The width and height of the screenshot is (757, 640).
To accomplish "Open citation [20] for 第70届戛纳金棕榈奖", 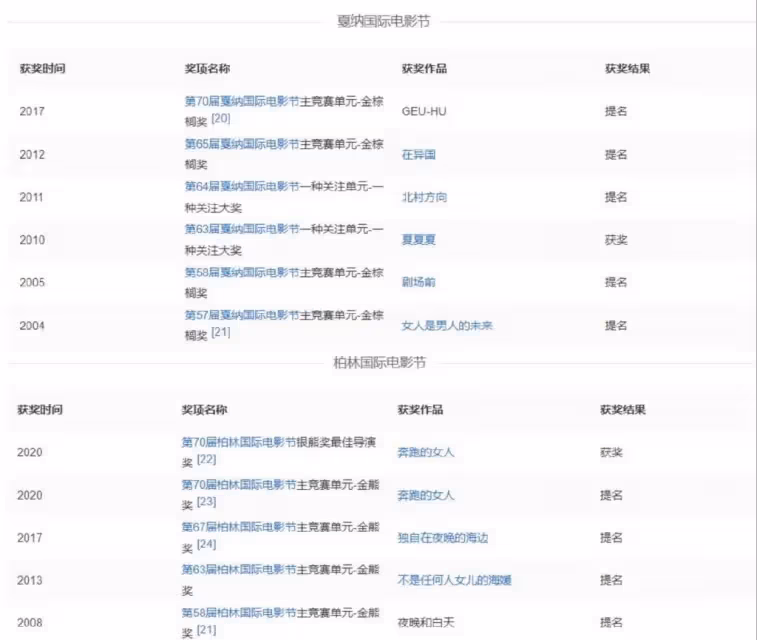I will (x=221, y=118).
